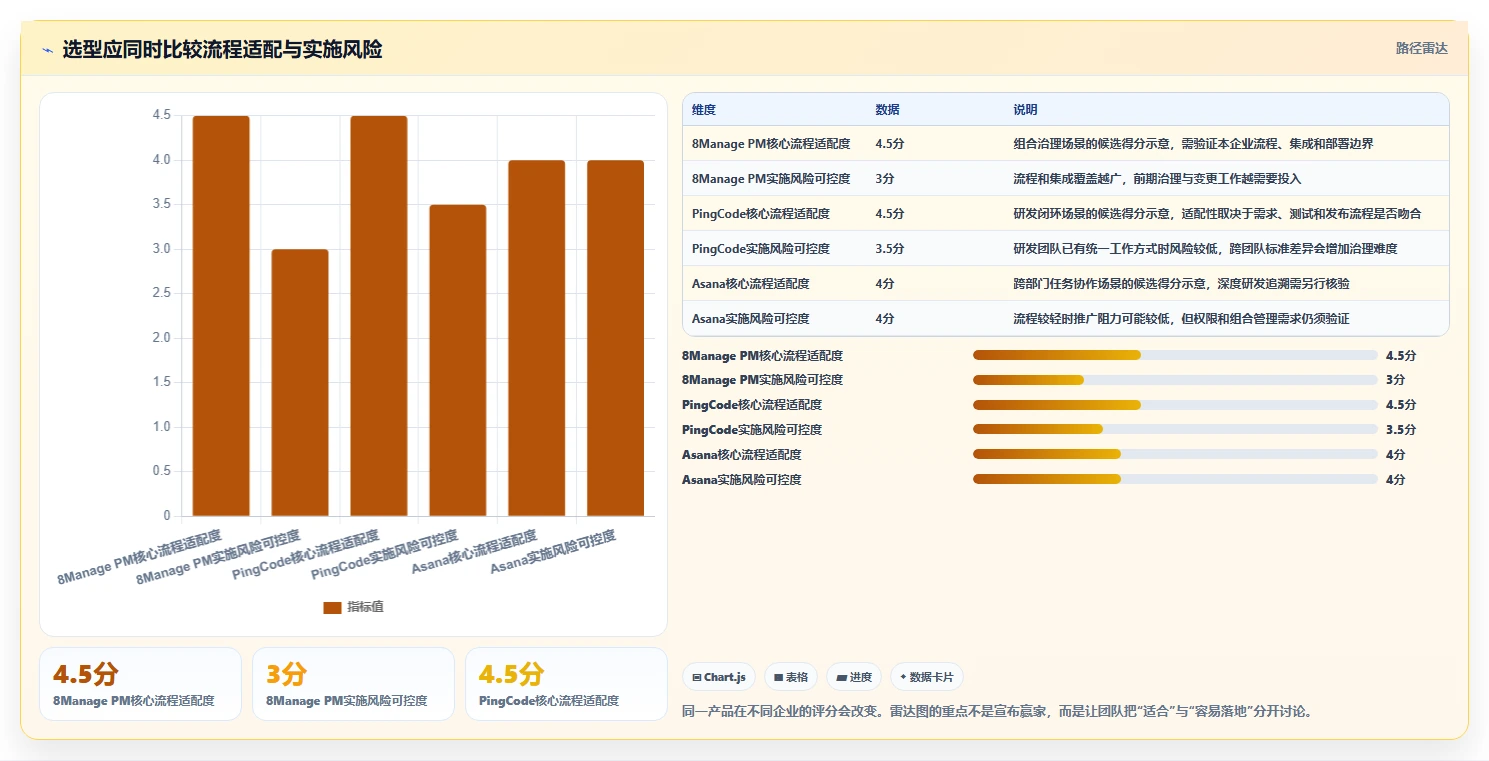Click the 8Manage PM实施风险可控度 bar in the chart
This screenshot has width=1489, height=761.
click(x=300, y=383)
